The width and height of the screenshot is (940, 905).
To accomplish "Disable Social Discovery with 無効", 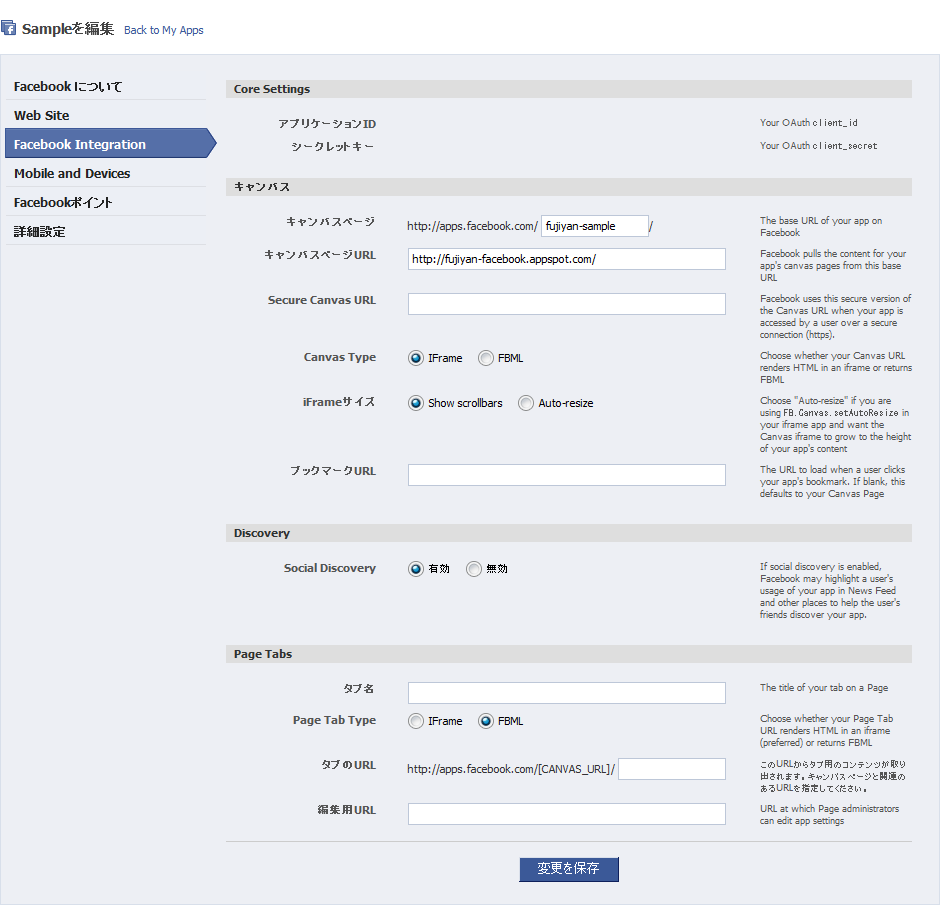I will coord(474,569).
